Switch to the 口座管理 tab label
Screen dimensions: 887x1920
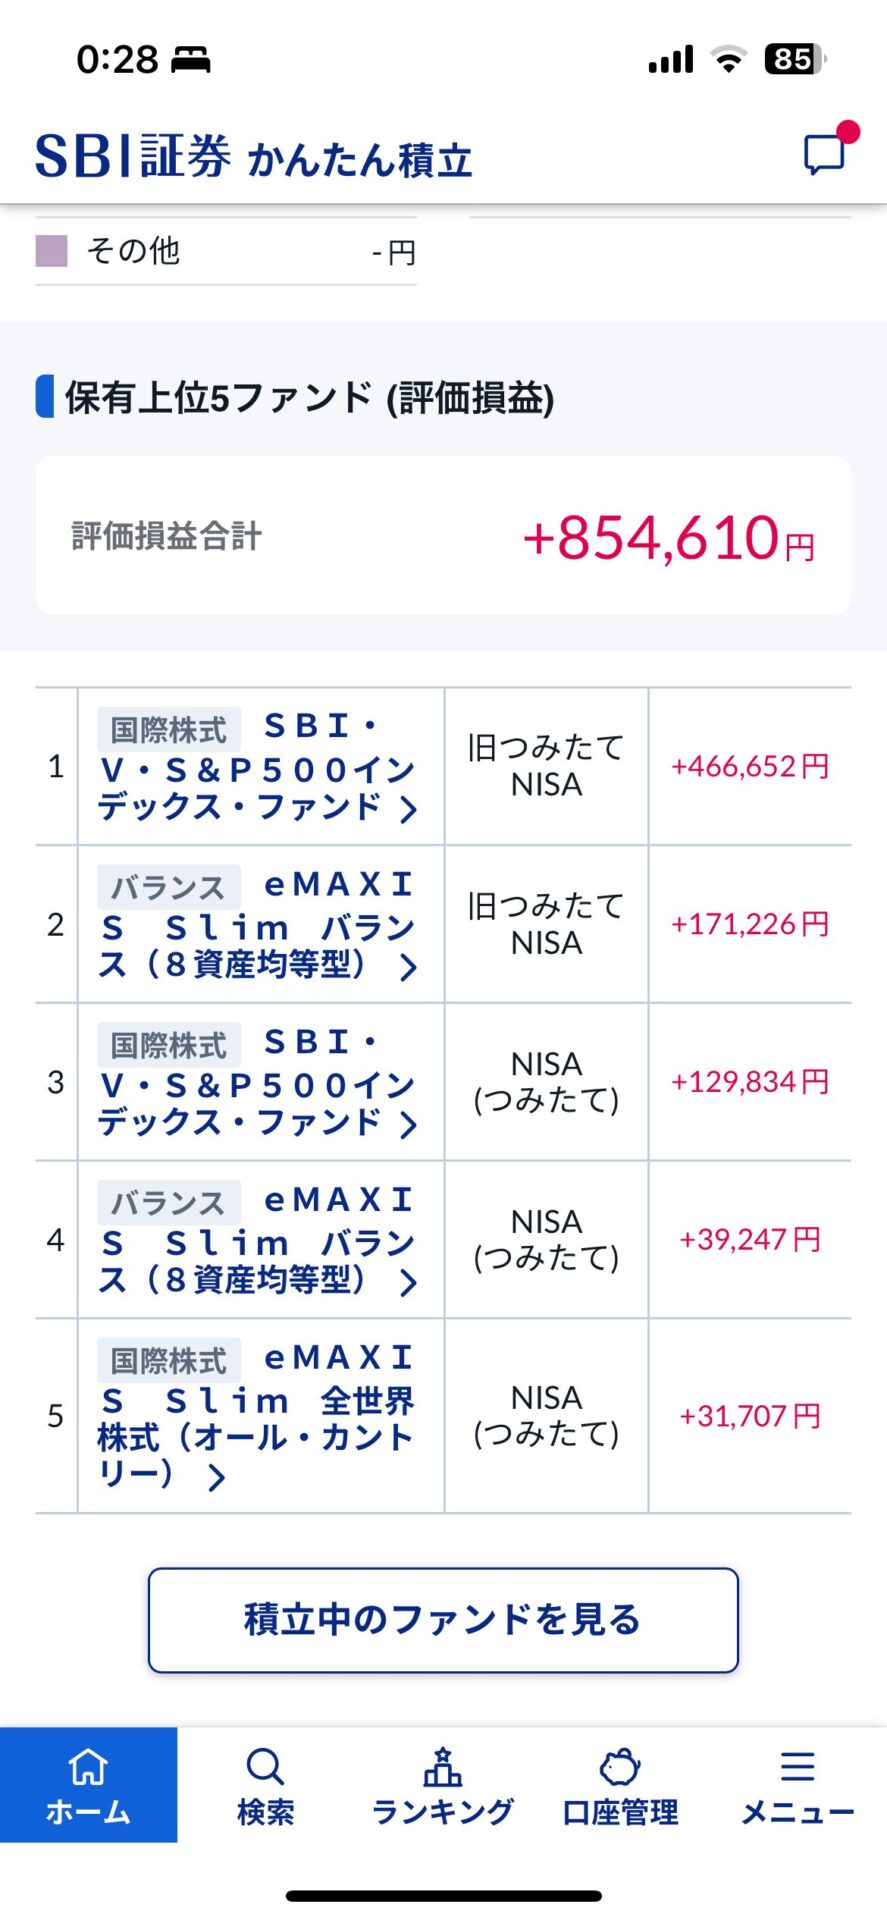pyautogui.click(x=620, y=1812)
